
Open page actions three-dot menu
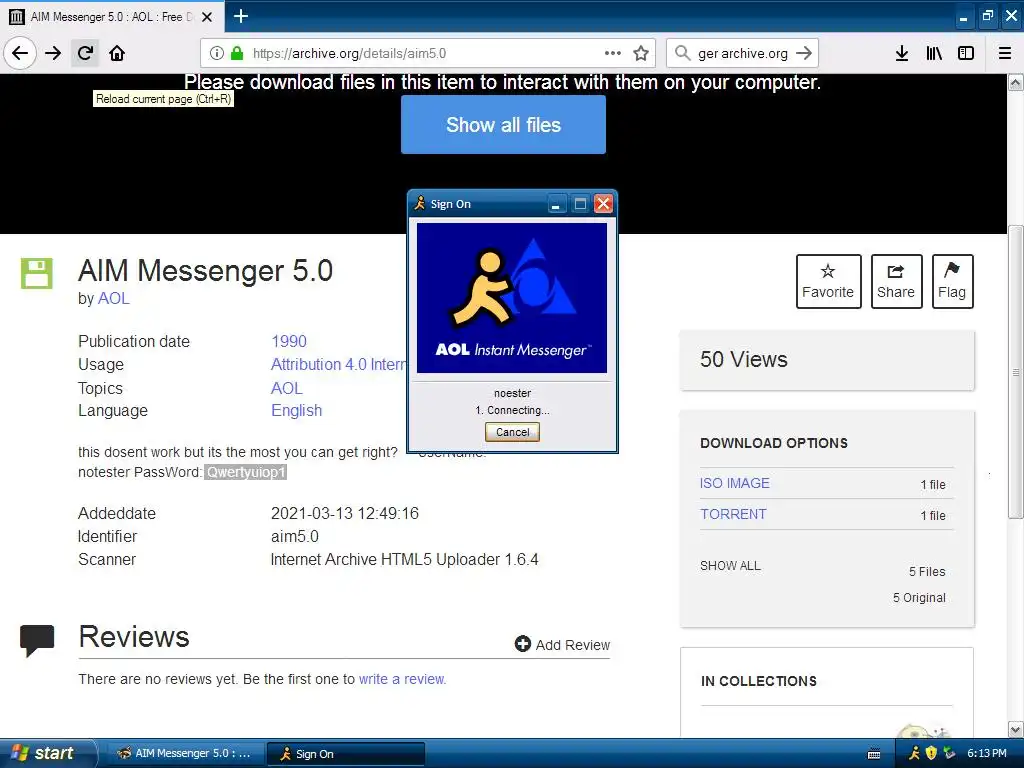pos(613,53)
